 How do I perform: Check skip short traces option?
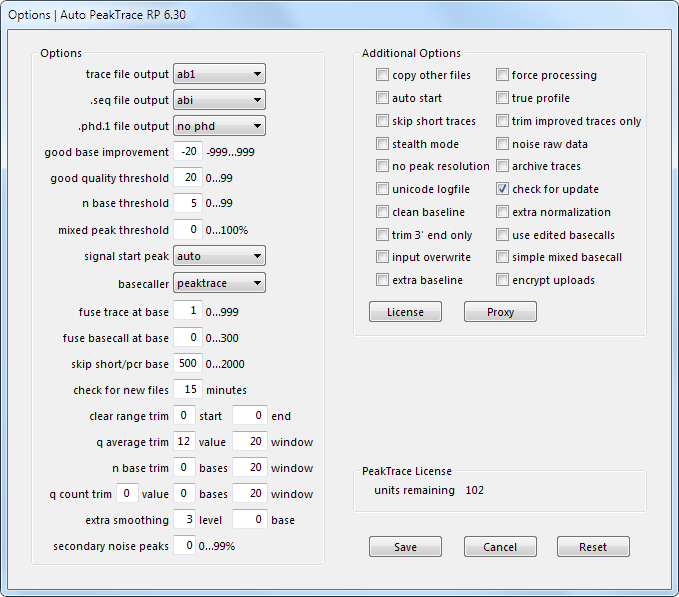[382, 120]
